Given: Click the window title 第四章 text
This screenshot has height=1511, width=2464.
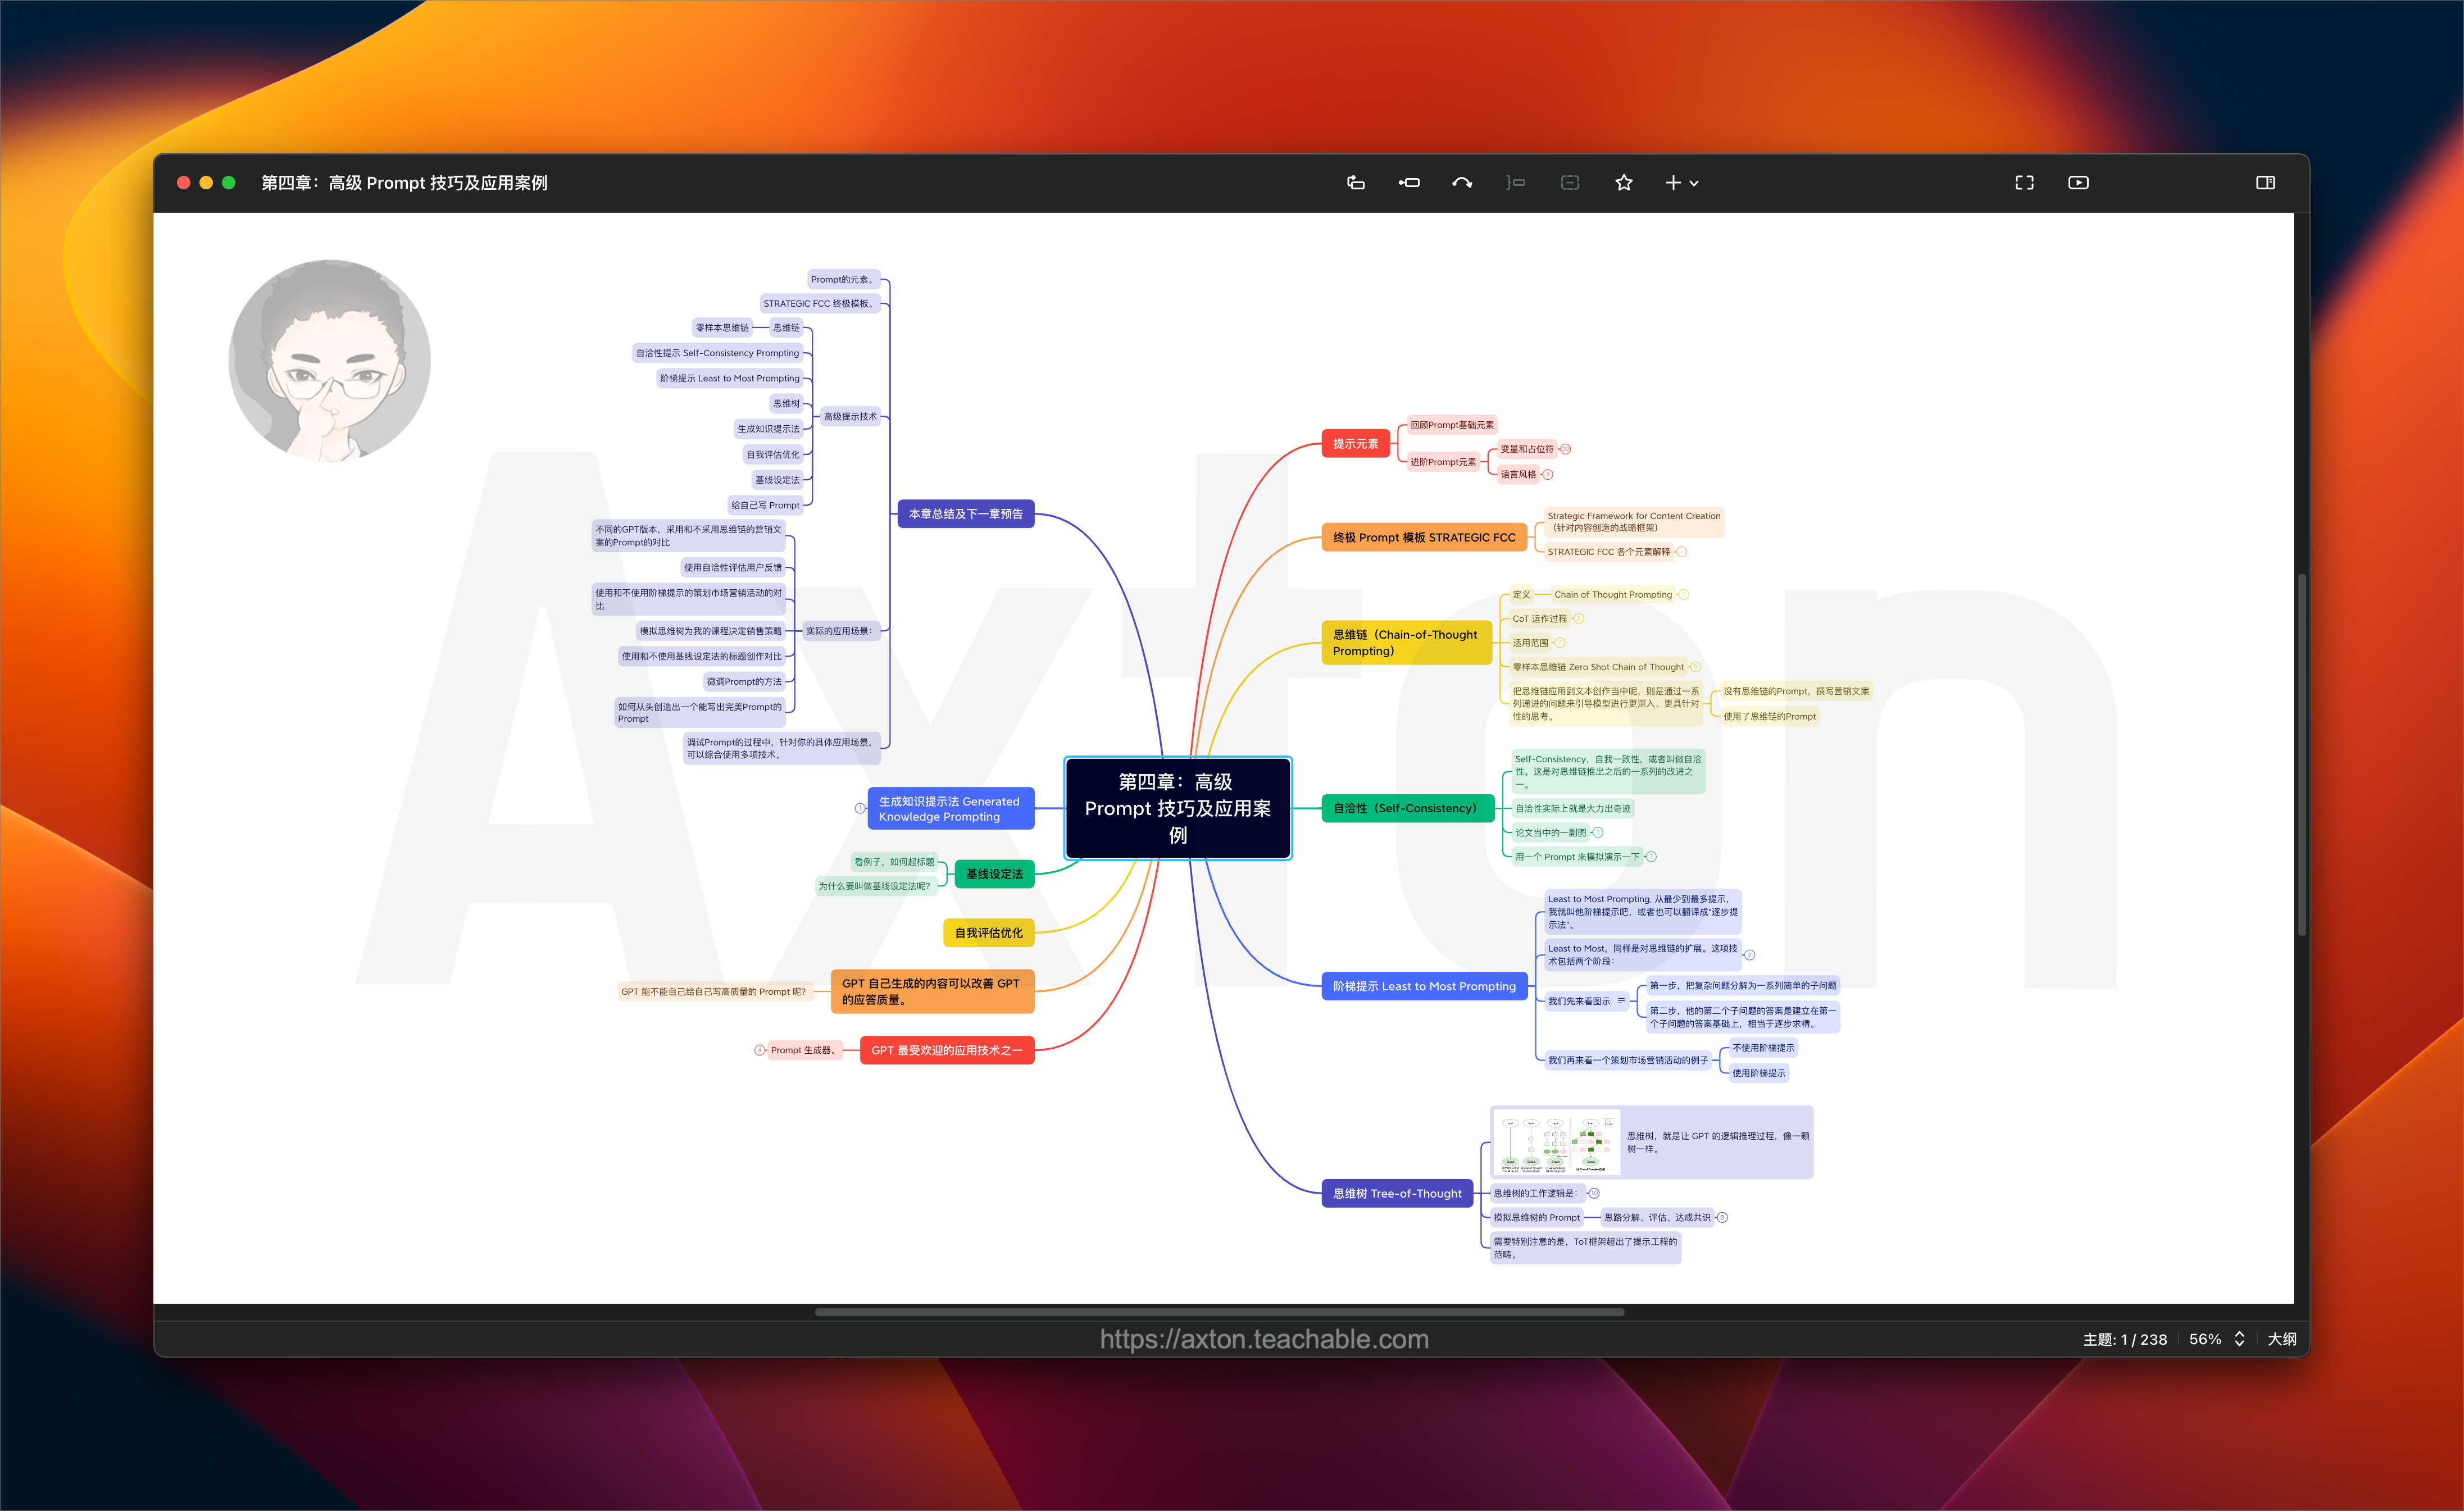Looking at the screenshot, I should coord(404,183).
